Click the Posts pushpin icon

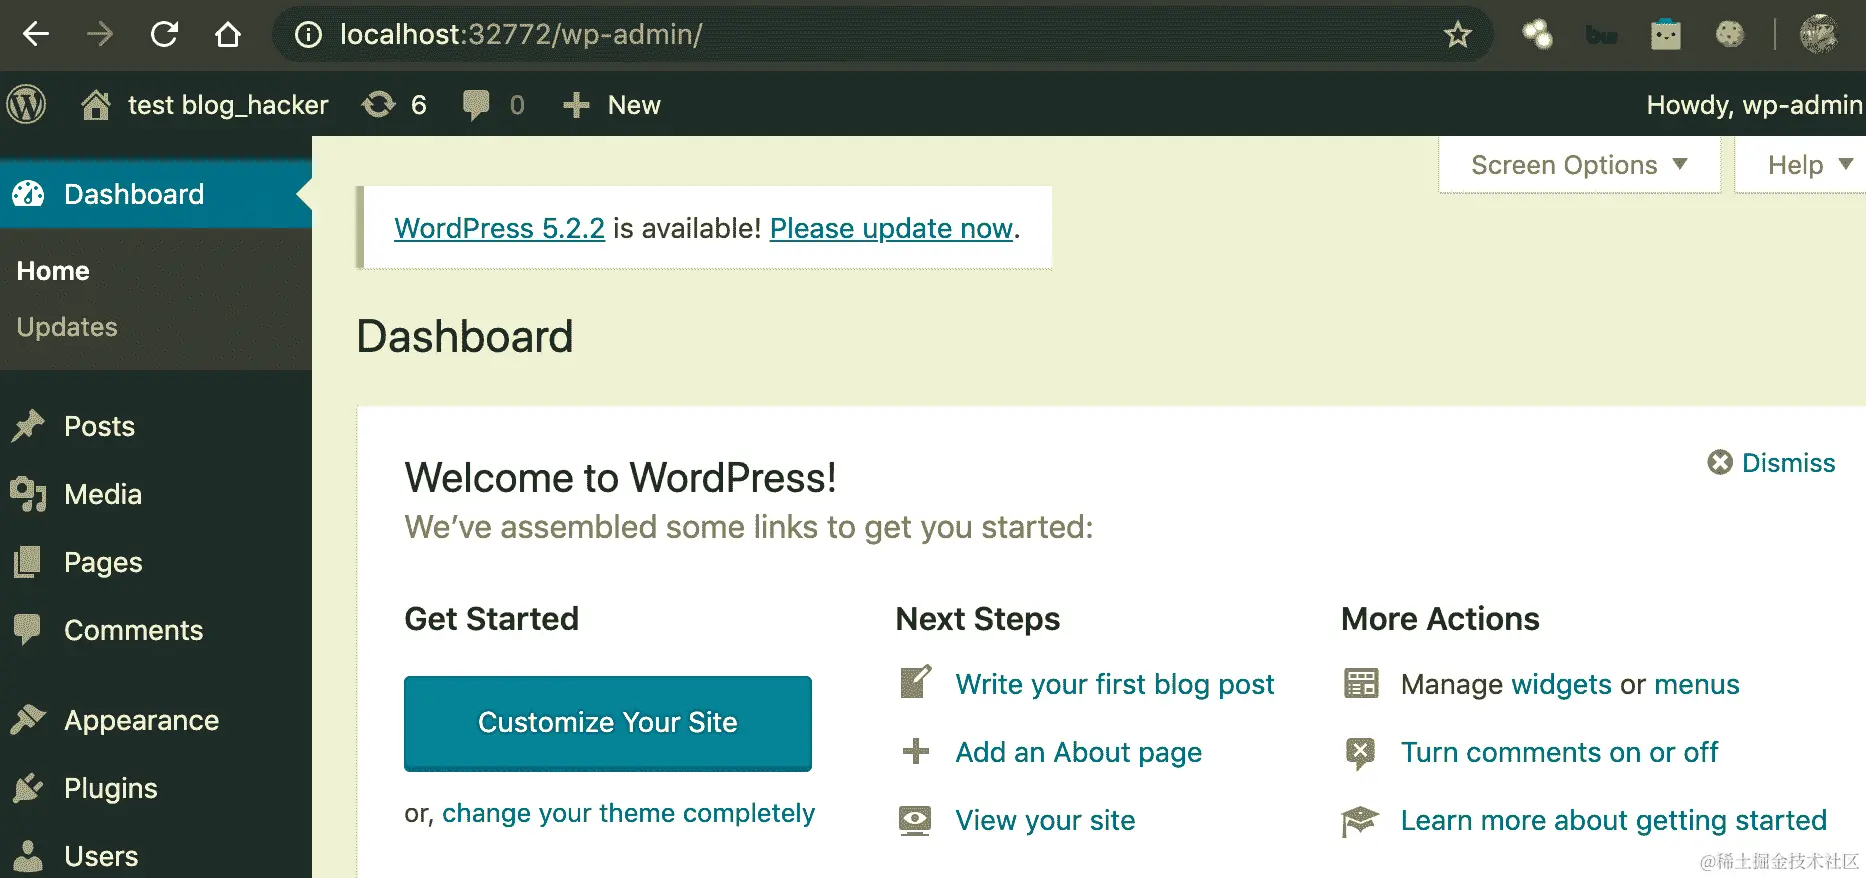click(x=28, y=426)
